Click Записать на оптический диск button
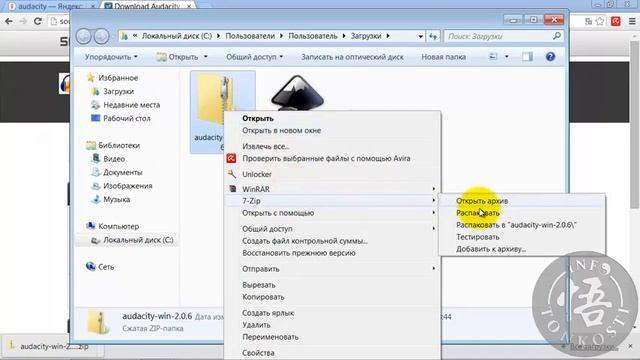640x360 pixels. [x=352, y=57]
